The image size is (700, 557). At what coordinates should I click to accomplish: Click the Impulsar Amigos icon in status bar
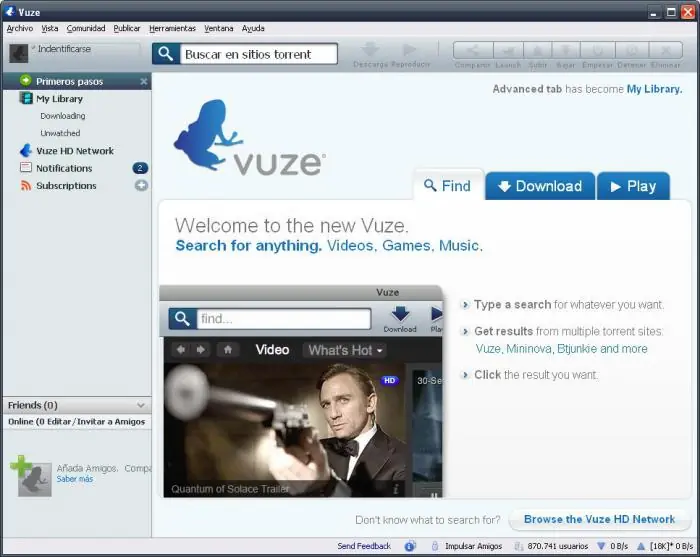[435, 546]
